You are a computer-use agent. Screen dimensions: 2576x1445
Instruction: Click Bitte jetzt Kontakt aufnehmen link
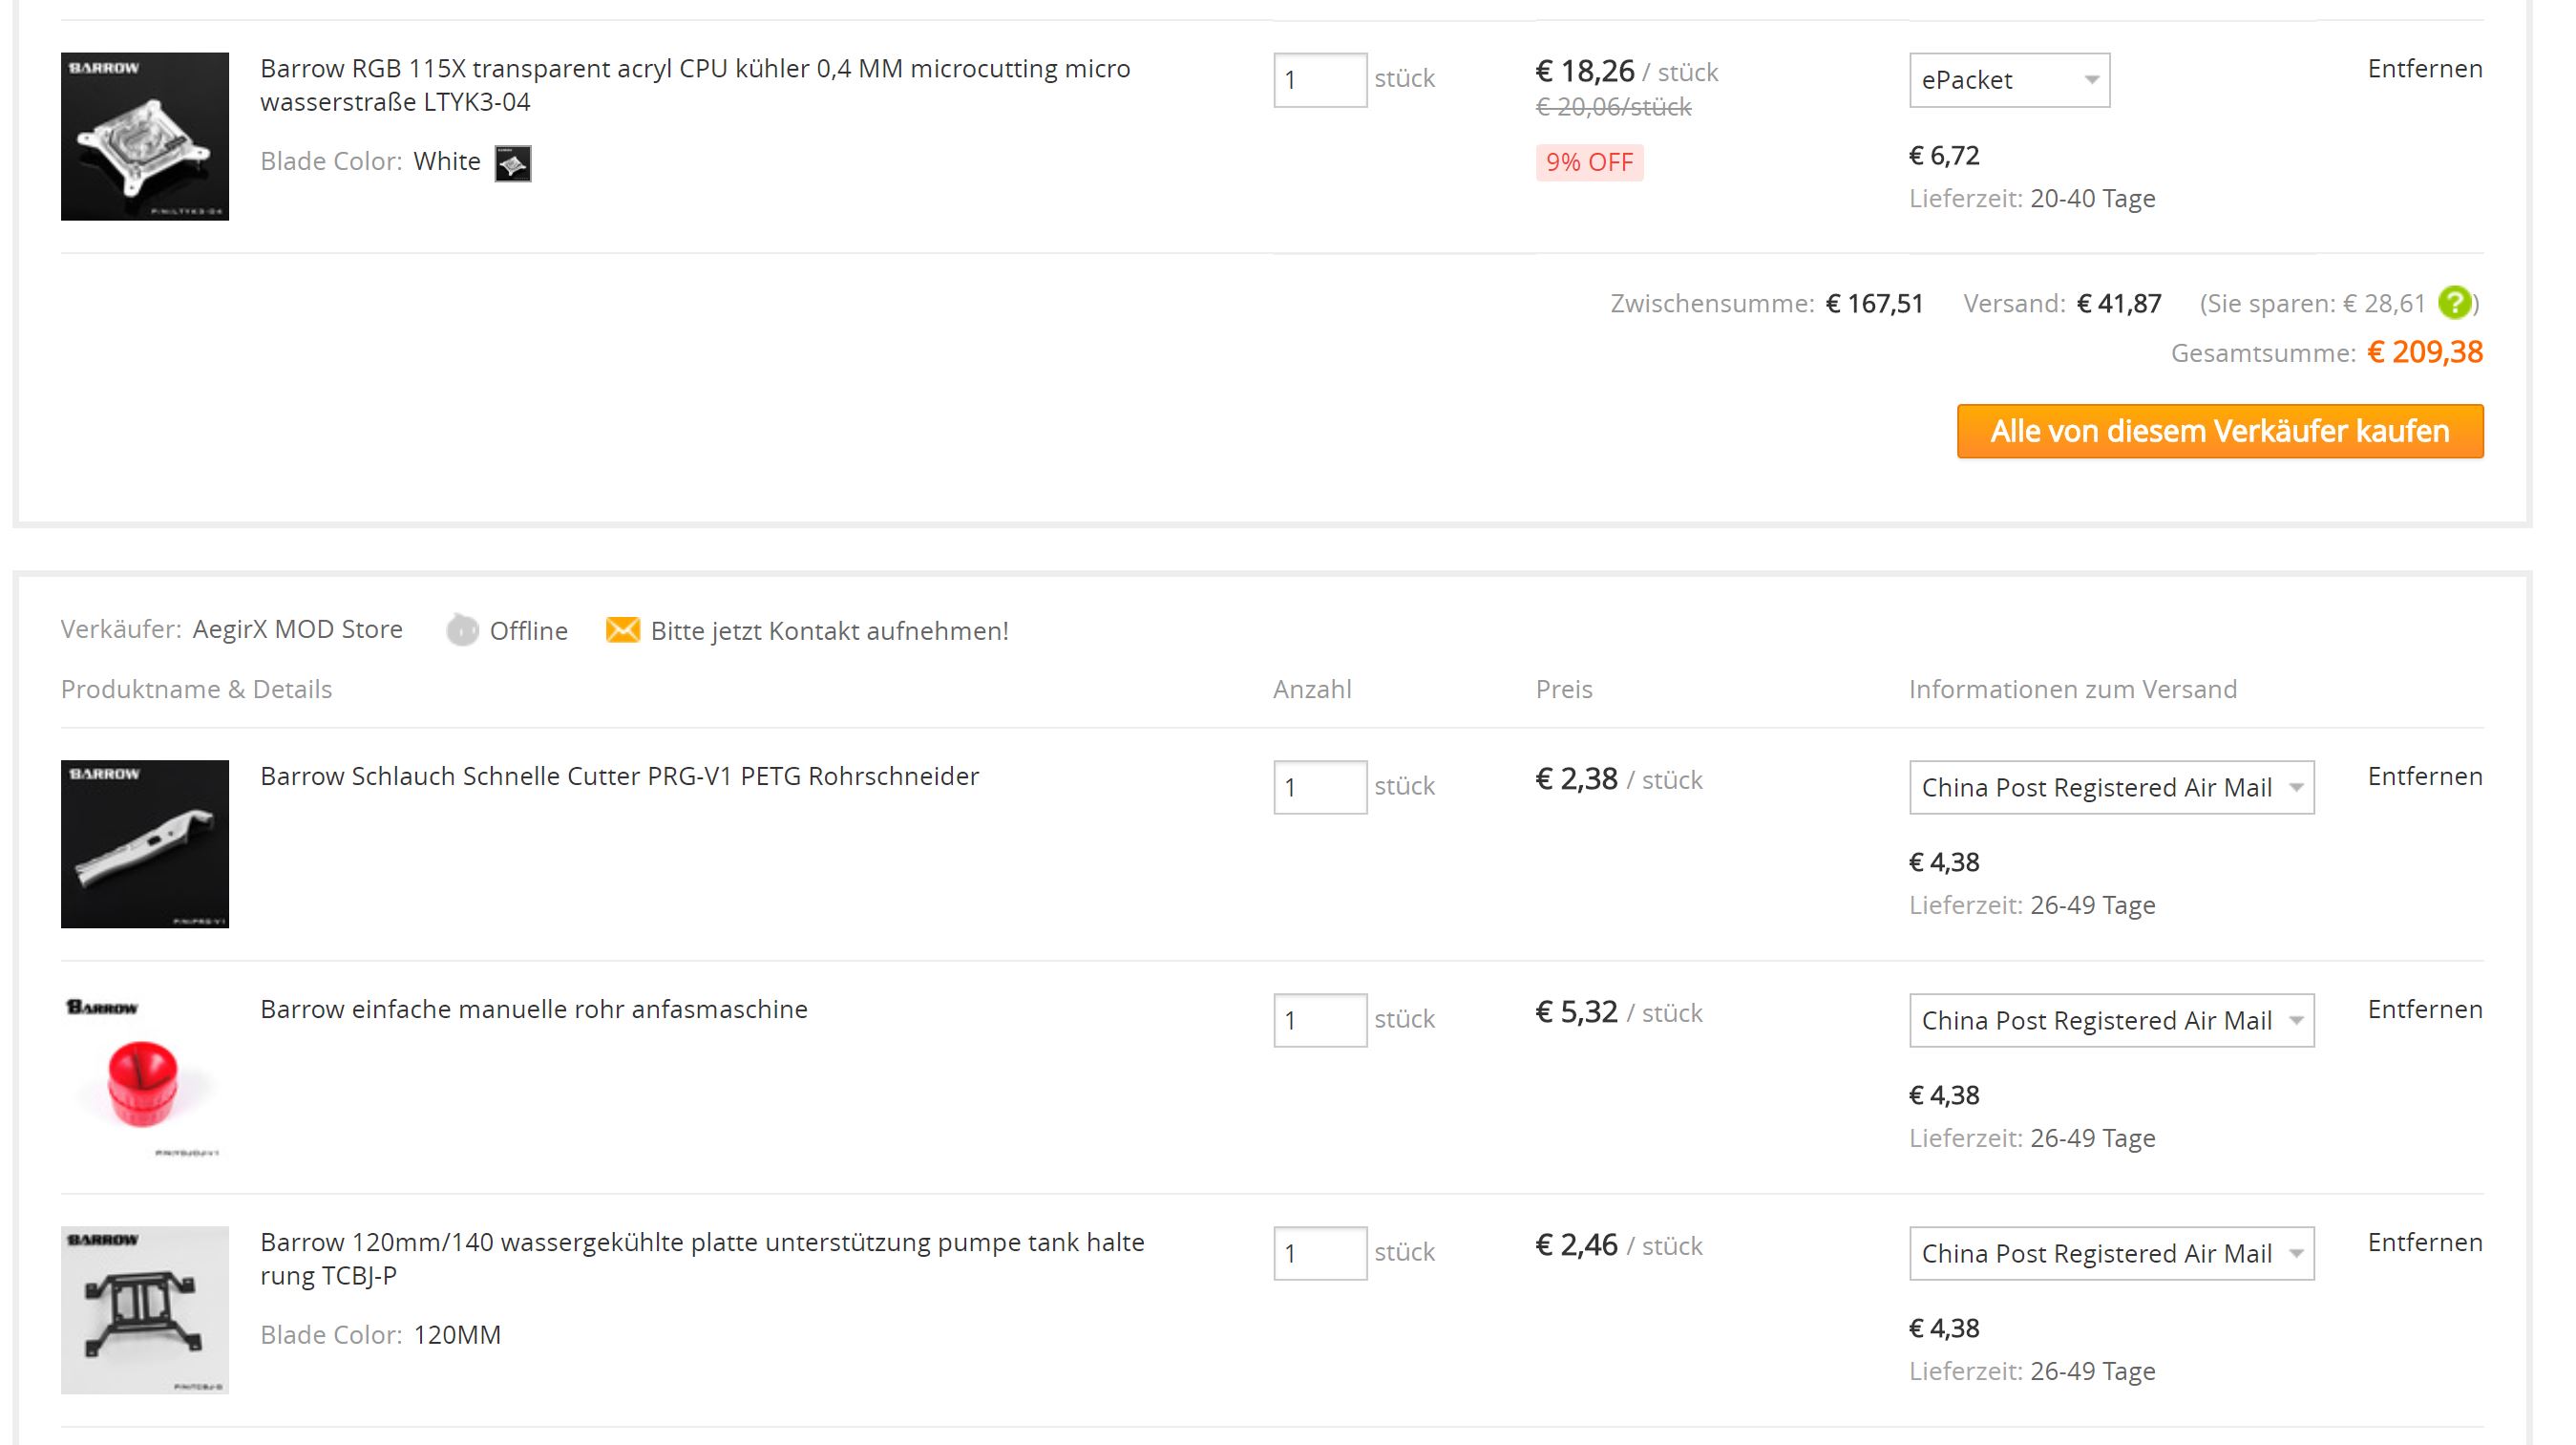coord(829,631)
